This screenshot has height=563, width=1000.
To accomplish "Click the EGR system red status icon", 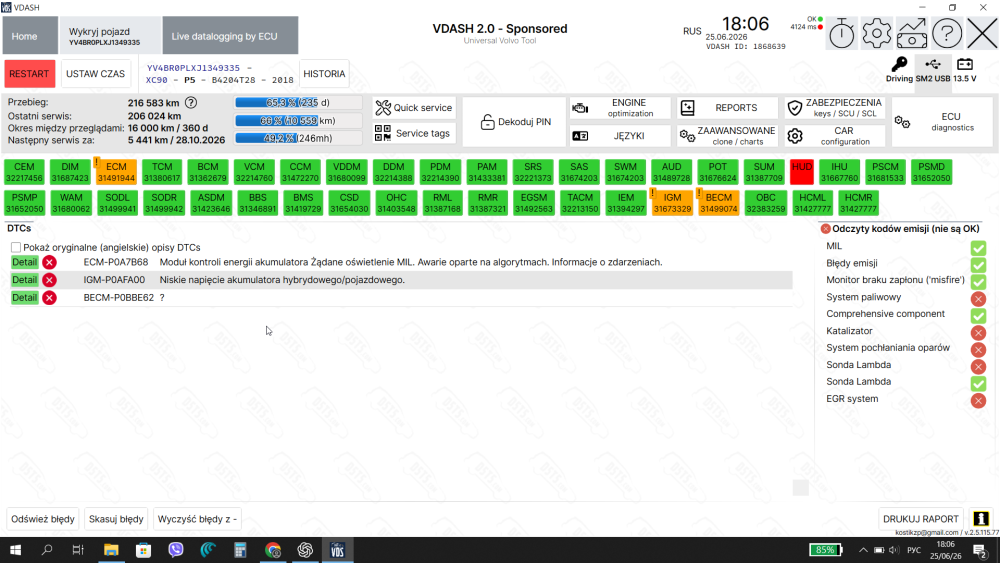I will (x=978, y=400).
